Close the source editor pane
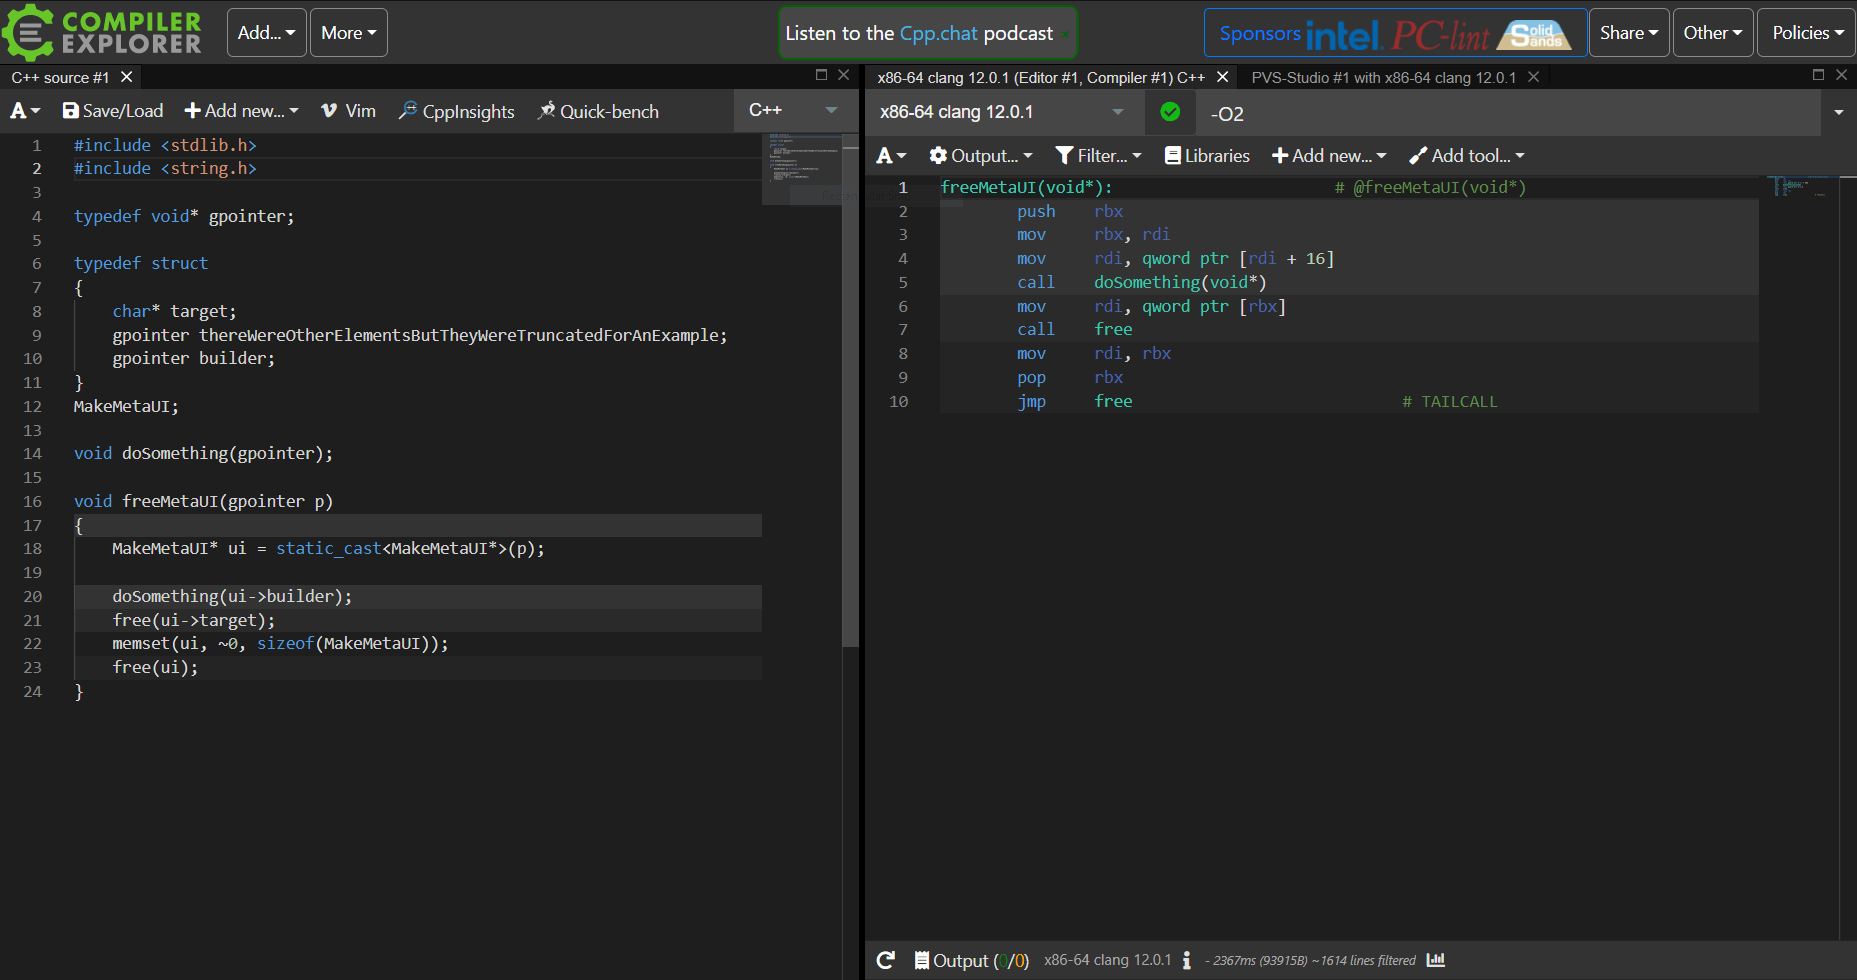 pyautogui.click(x=844, y=75)
